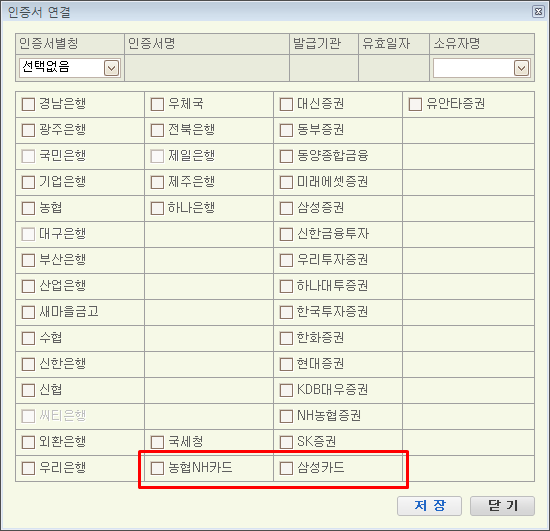Click the 닫기 close button
The width and height of the screenshot is (550, 531).
pos(502,505)
